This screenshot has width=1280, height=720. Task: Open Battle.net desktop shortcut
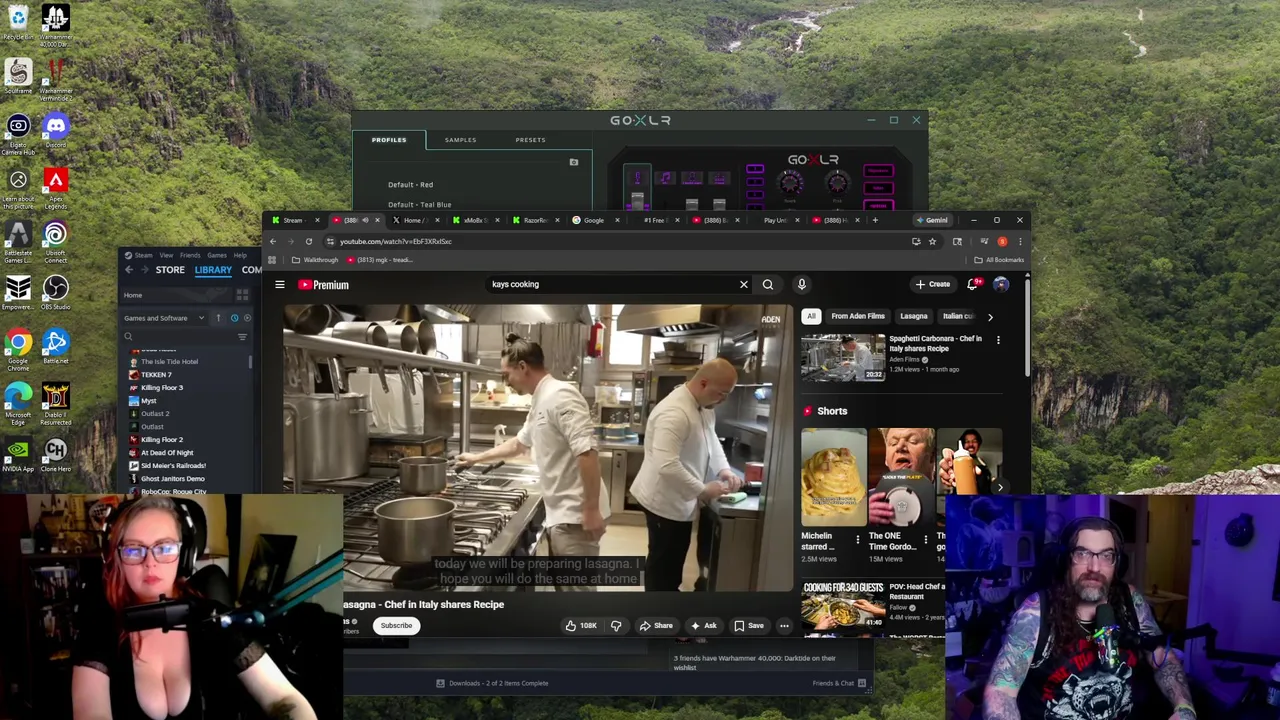[55, 347]
